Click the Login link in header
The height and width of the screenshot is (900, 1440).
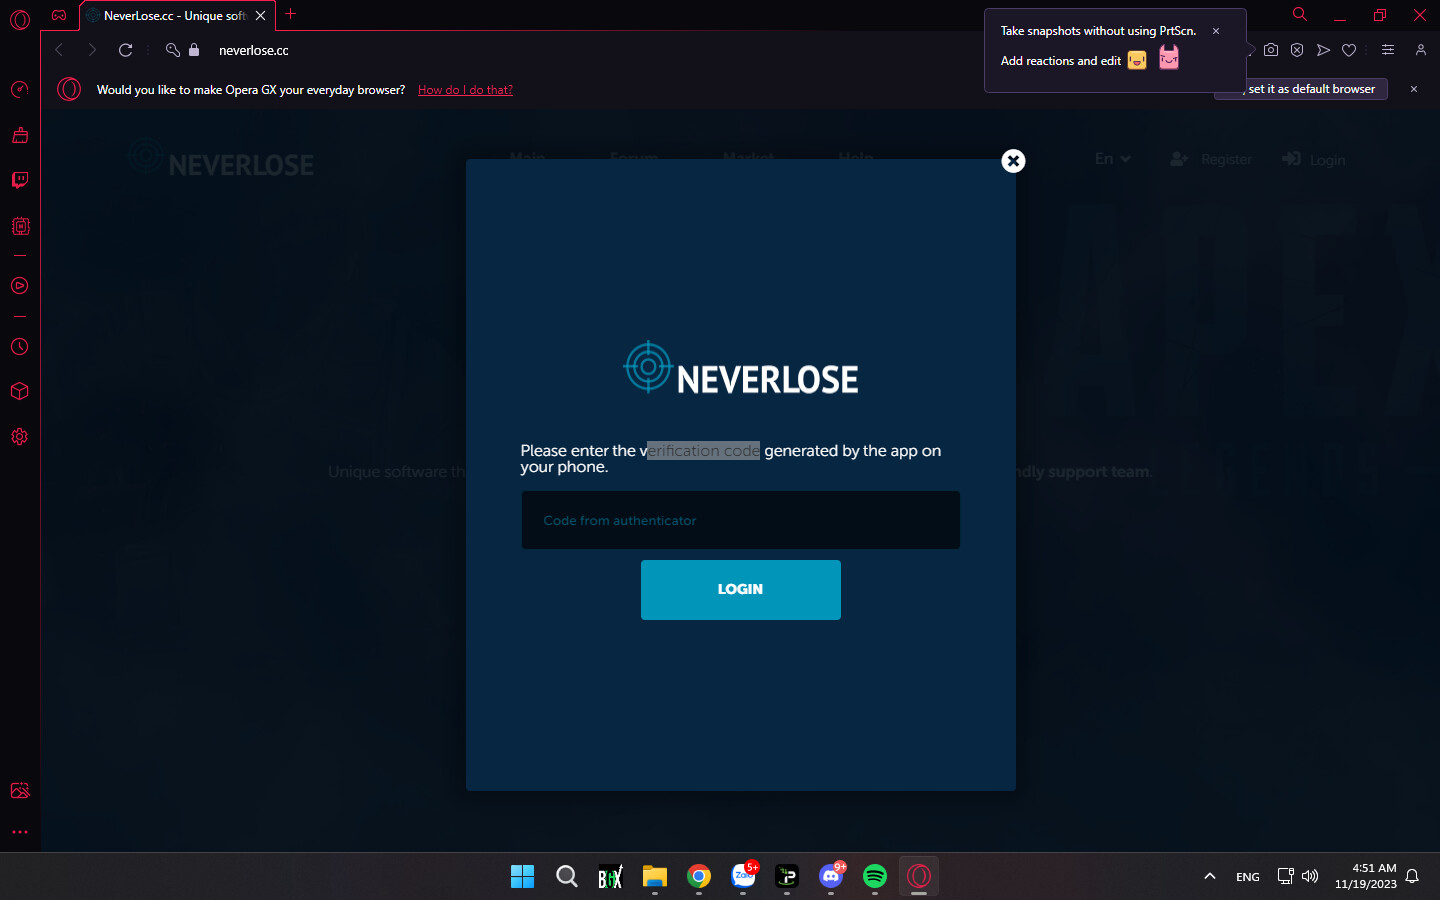(x=1313, y=159)
